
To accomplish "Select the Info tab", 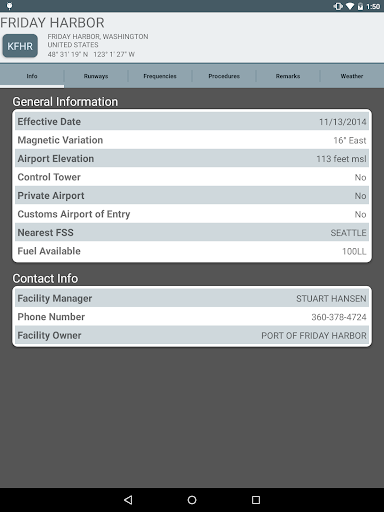I will click(32, 76).
